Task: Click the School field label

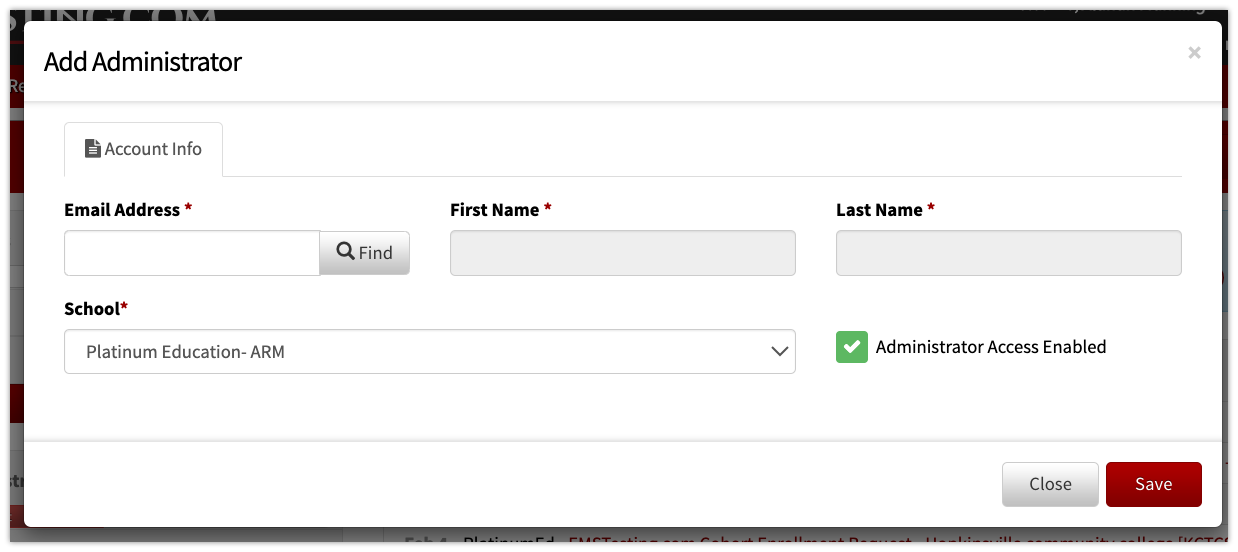Action: pos(92,309)
